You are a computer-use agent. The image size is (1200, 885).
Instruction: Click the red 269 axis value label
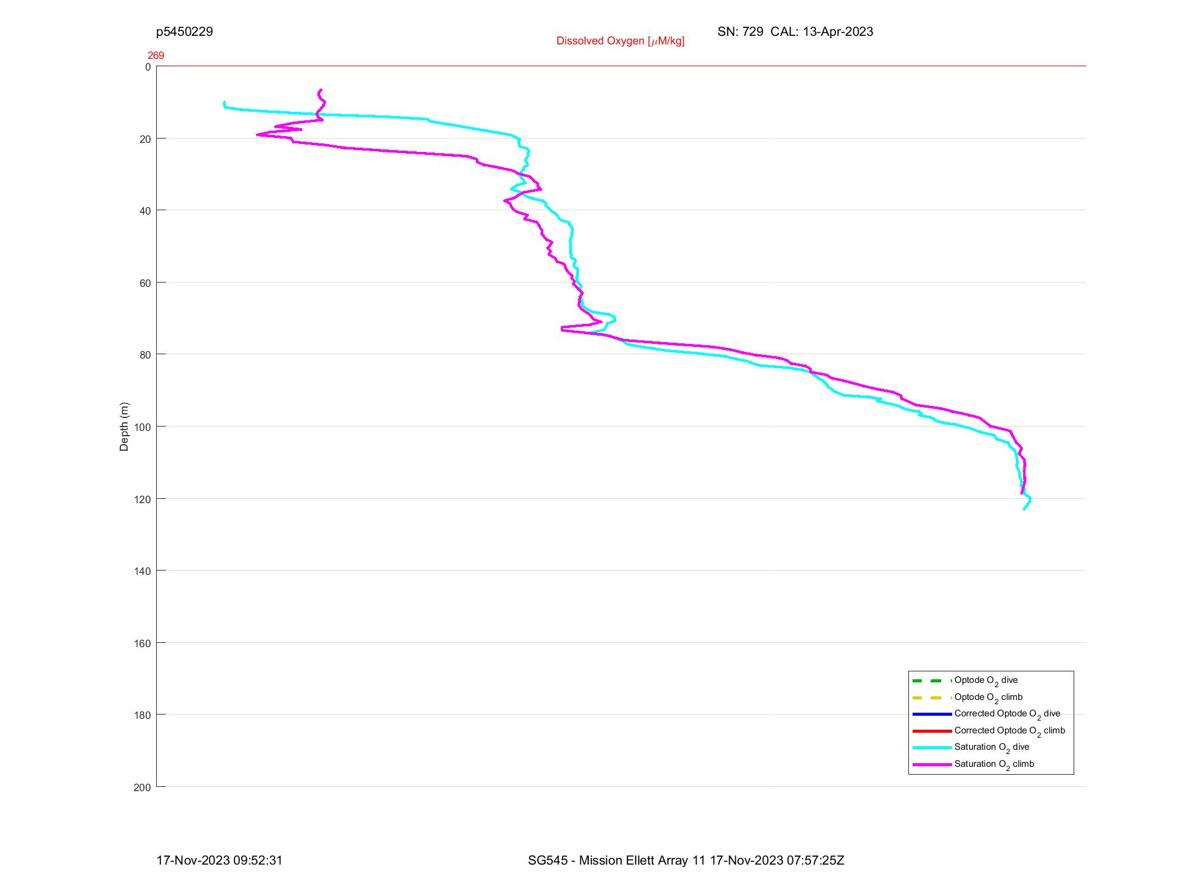(156, 56)
